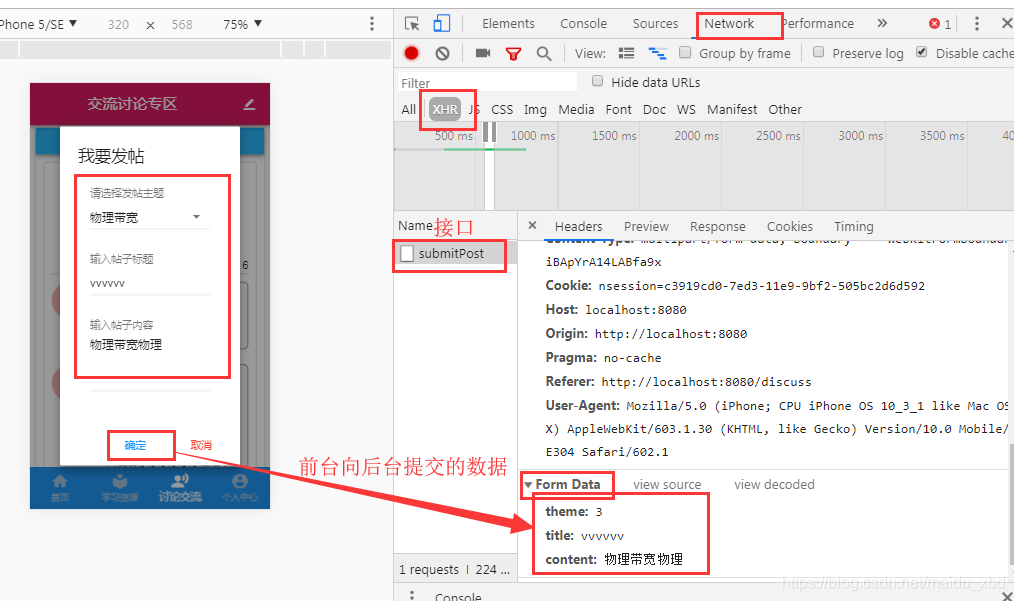Click the red record network log button

click(x=411, y=53)
